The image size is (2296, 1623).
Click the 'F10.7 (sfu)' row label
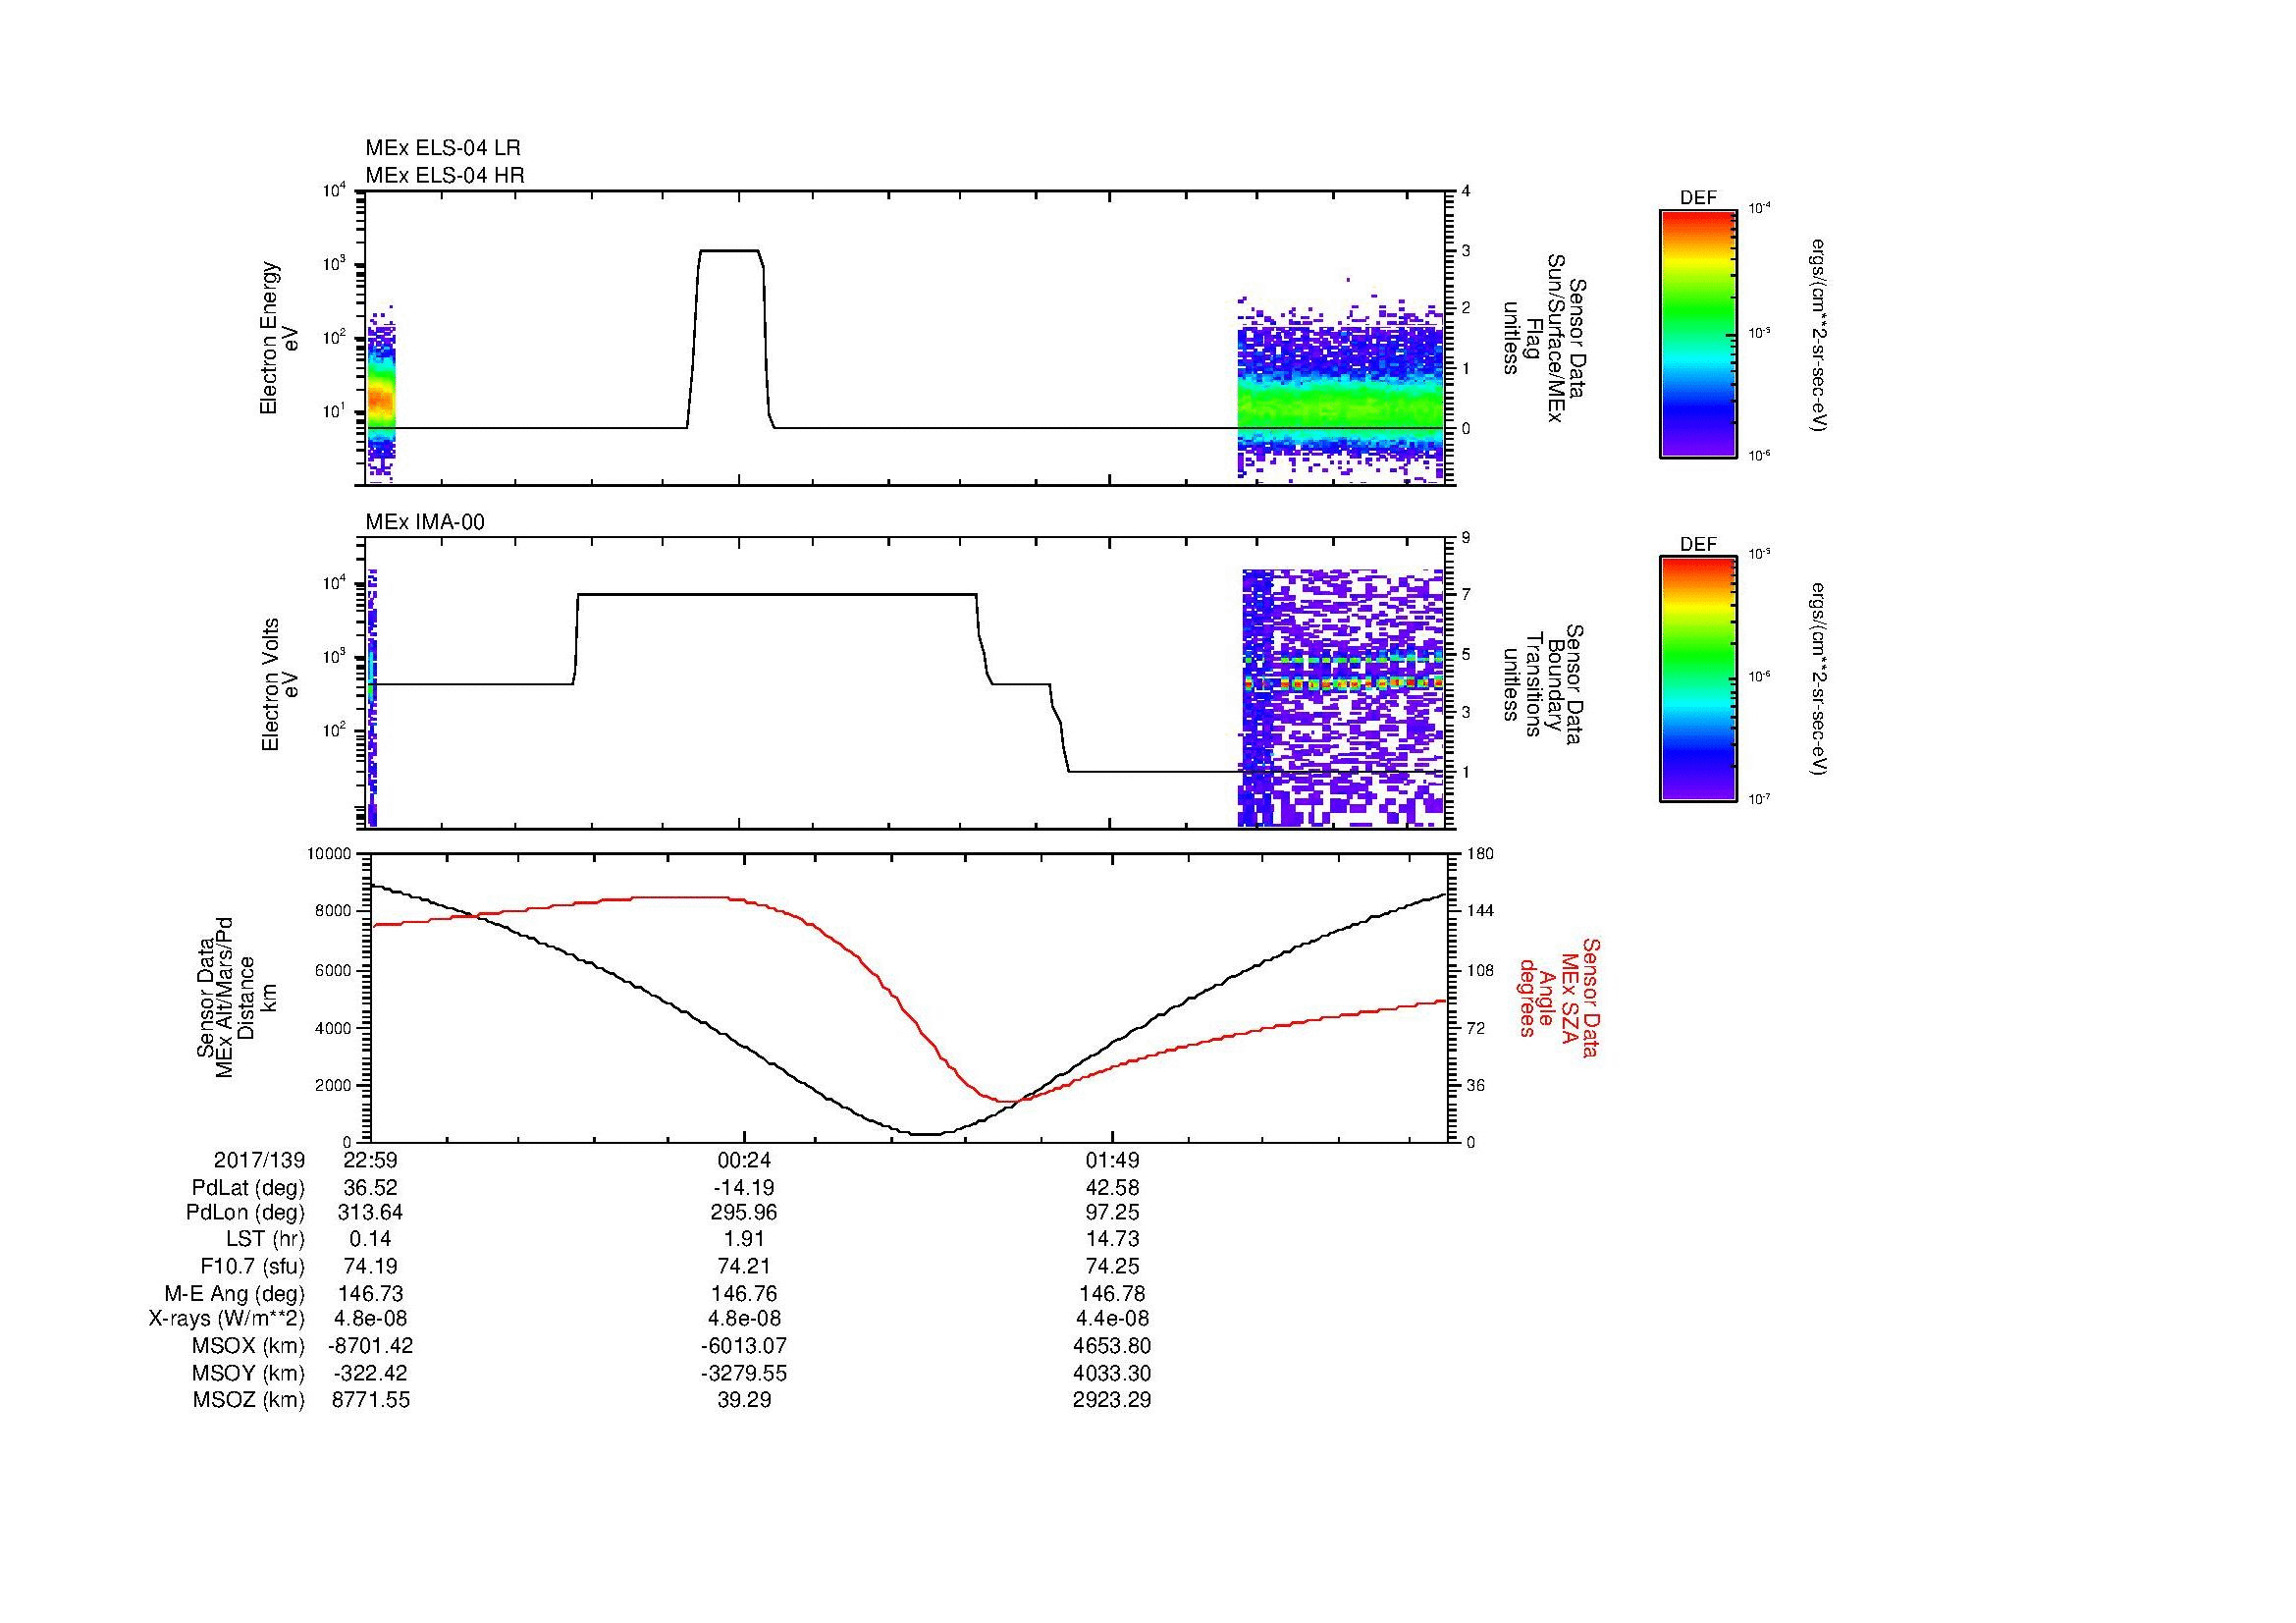[x=253, y=1266]
